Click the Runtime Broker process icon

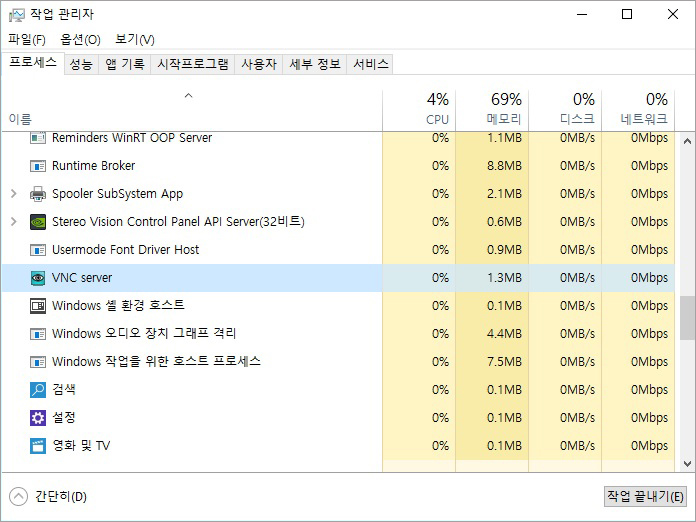coord(38,166)
